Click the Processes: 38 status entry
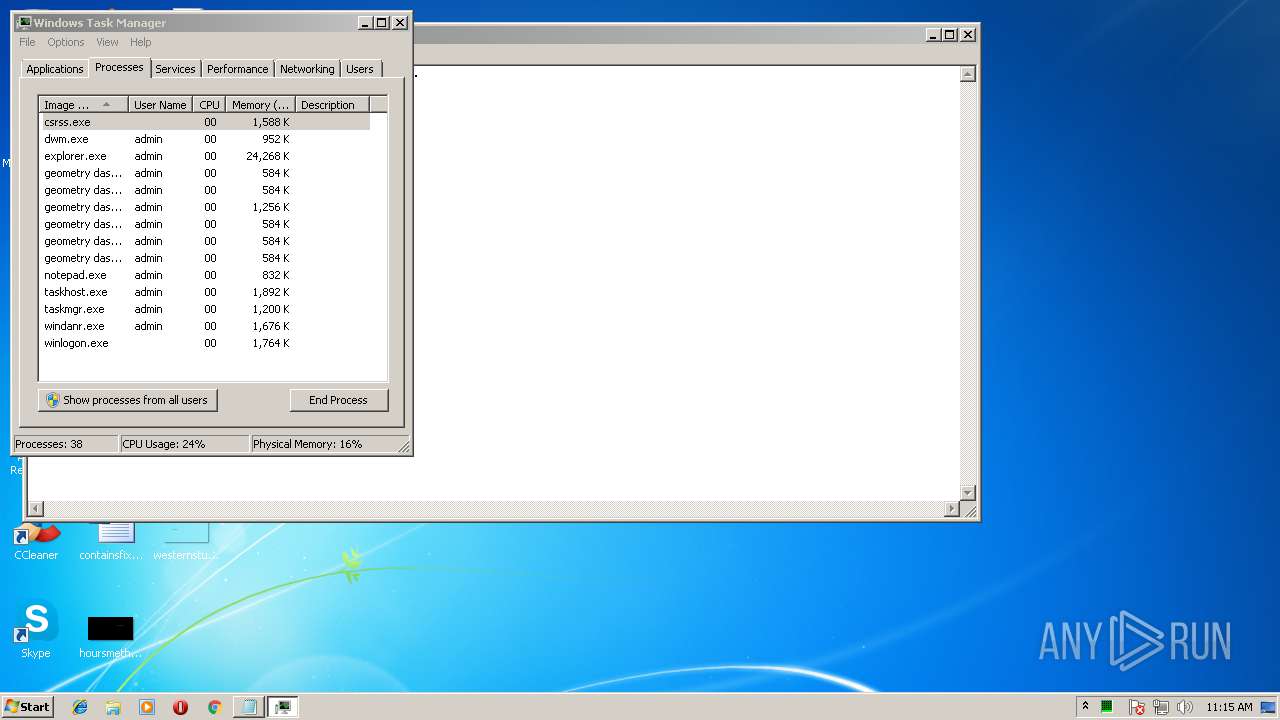The width and height of the screenshot is (1280, 720). [66, 444]
